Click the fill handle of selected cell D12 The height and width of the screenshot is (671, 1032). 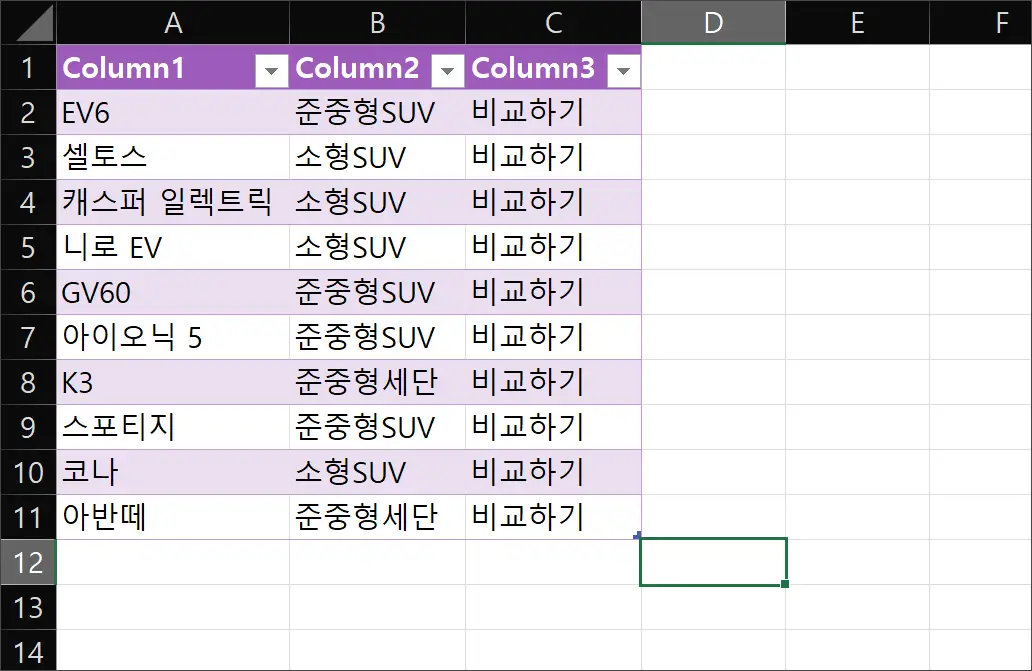point(785,584)
